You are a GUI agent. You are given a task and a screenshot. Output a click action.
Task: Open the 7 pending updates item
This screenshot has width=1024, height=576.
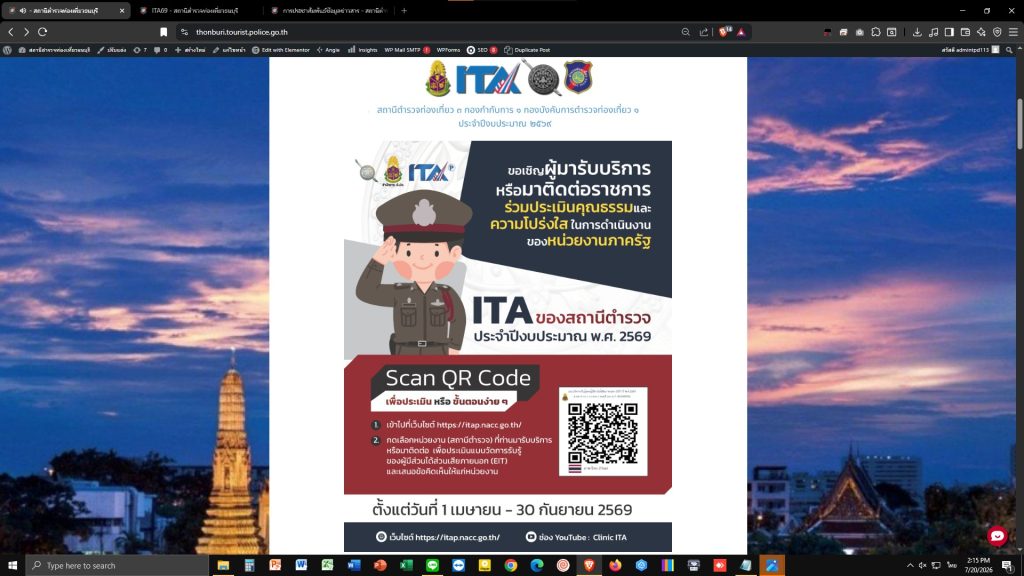tap(140, 50)
